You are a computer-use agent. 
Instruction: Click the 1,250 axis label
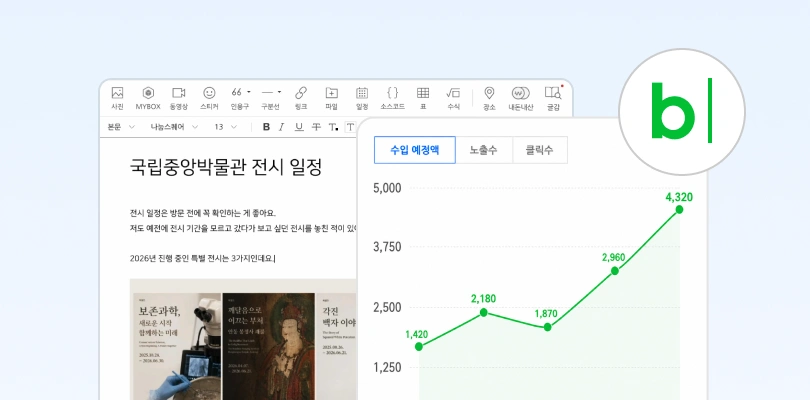click(x=387, y=367)
